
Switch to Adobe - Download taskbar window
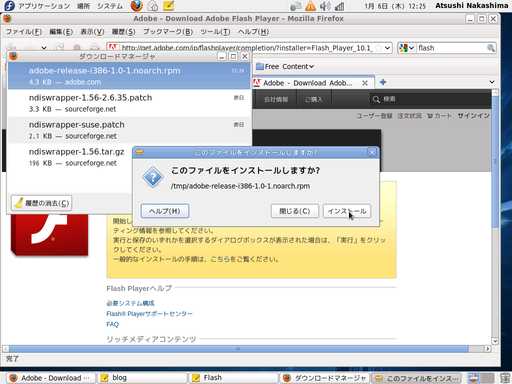[50, 378]
